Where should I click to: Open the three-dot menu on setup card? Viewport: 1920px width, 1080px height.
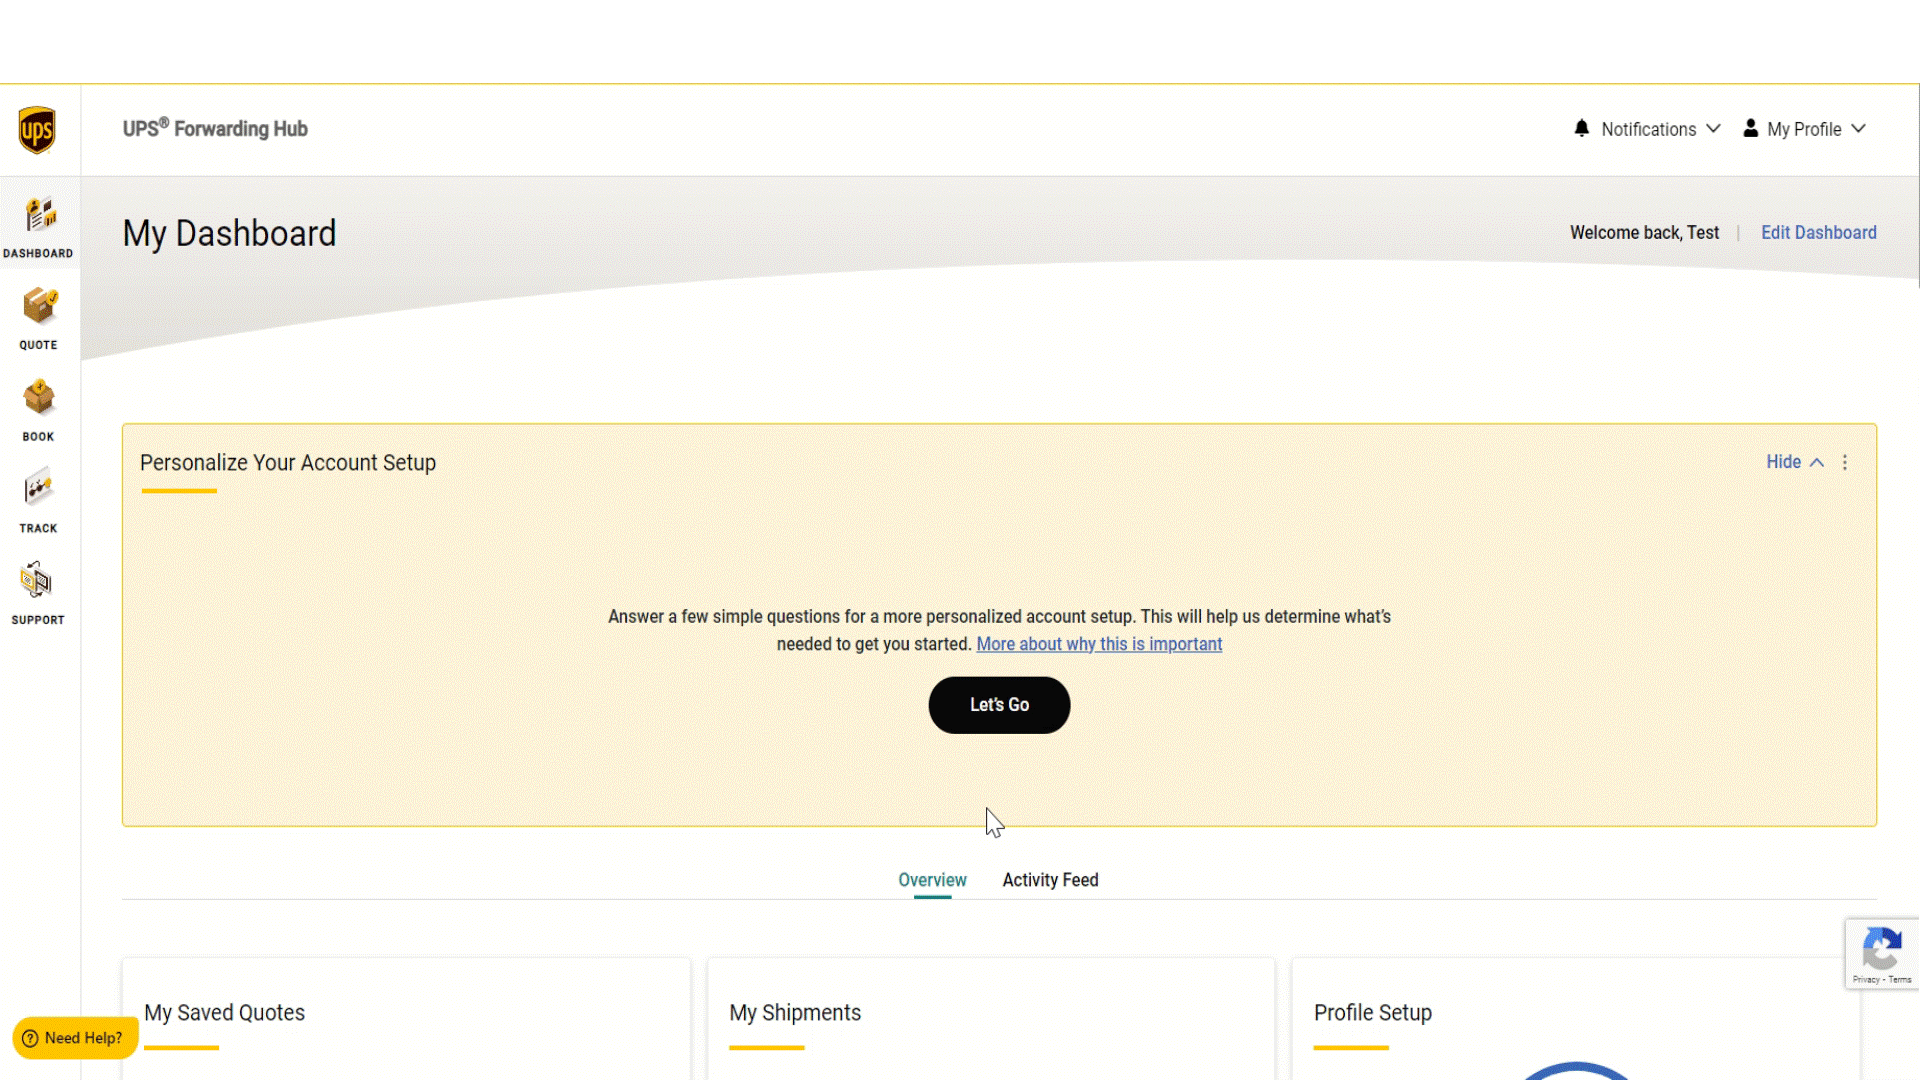point(1845,462)
